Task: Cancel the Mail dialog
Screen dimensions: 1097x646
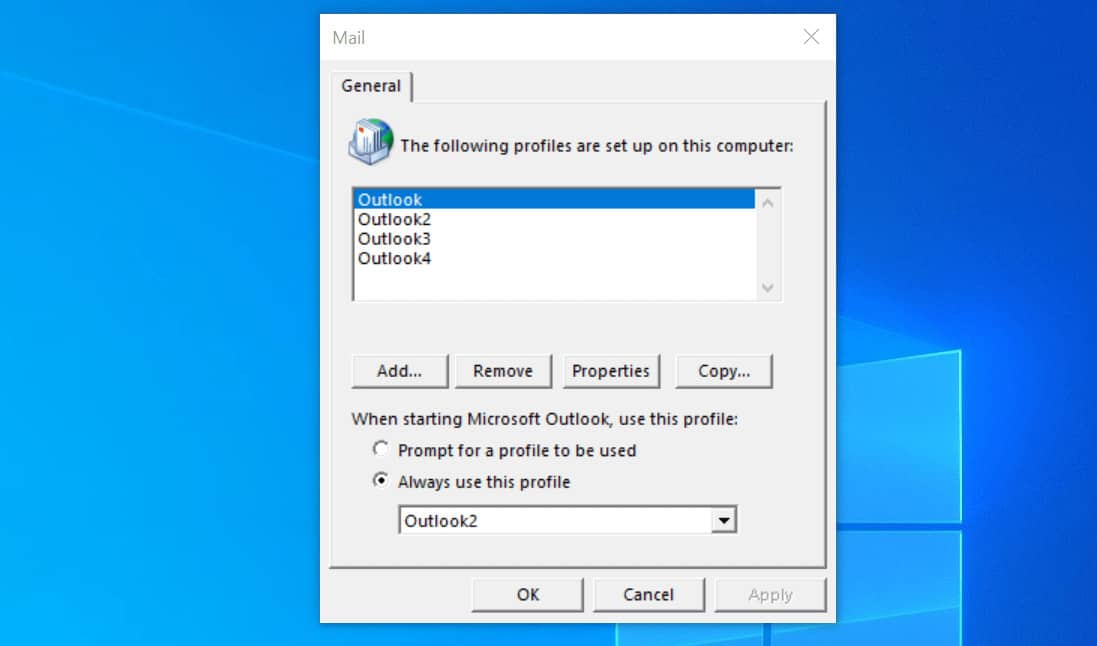Action: coord(649,594)
